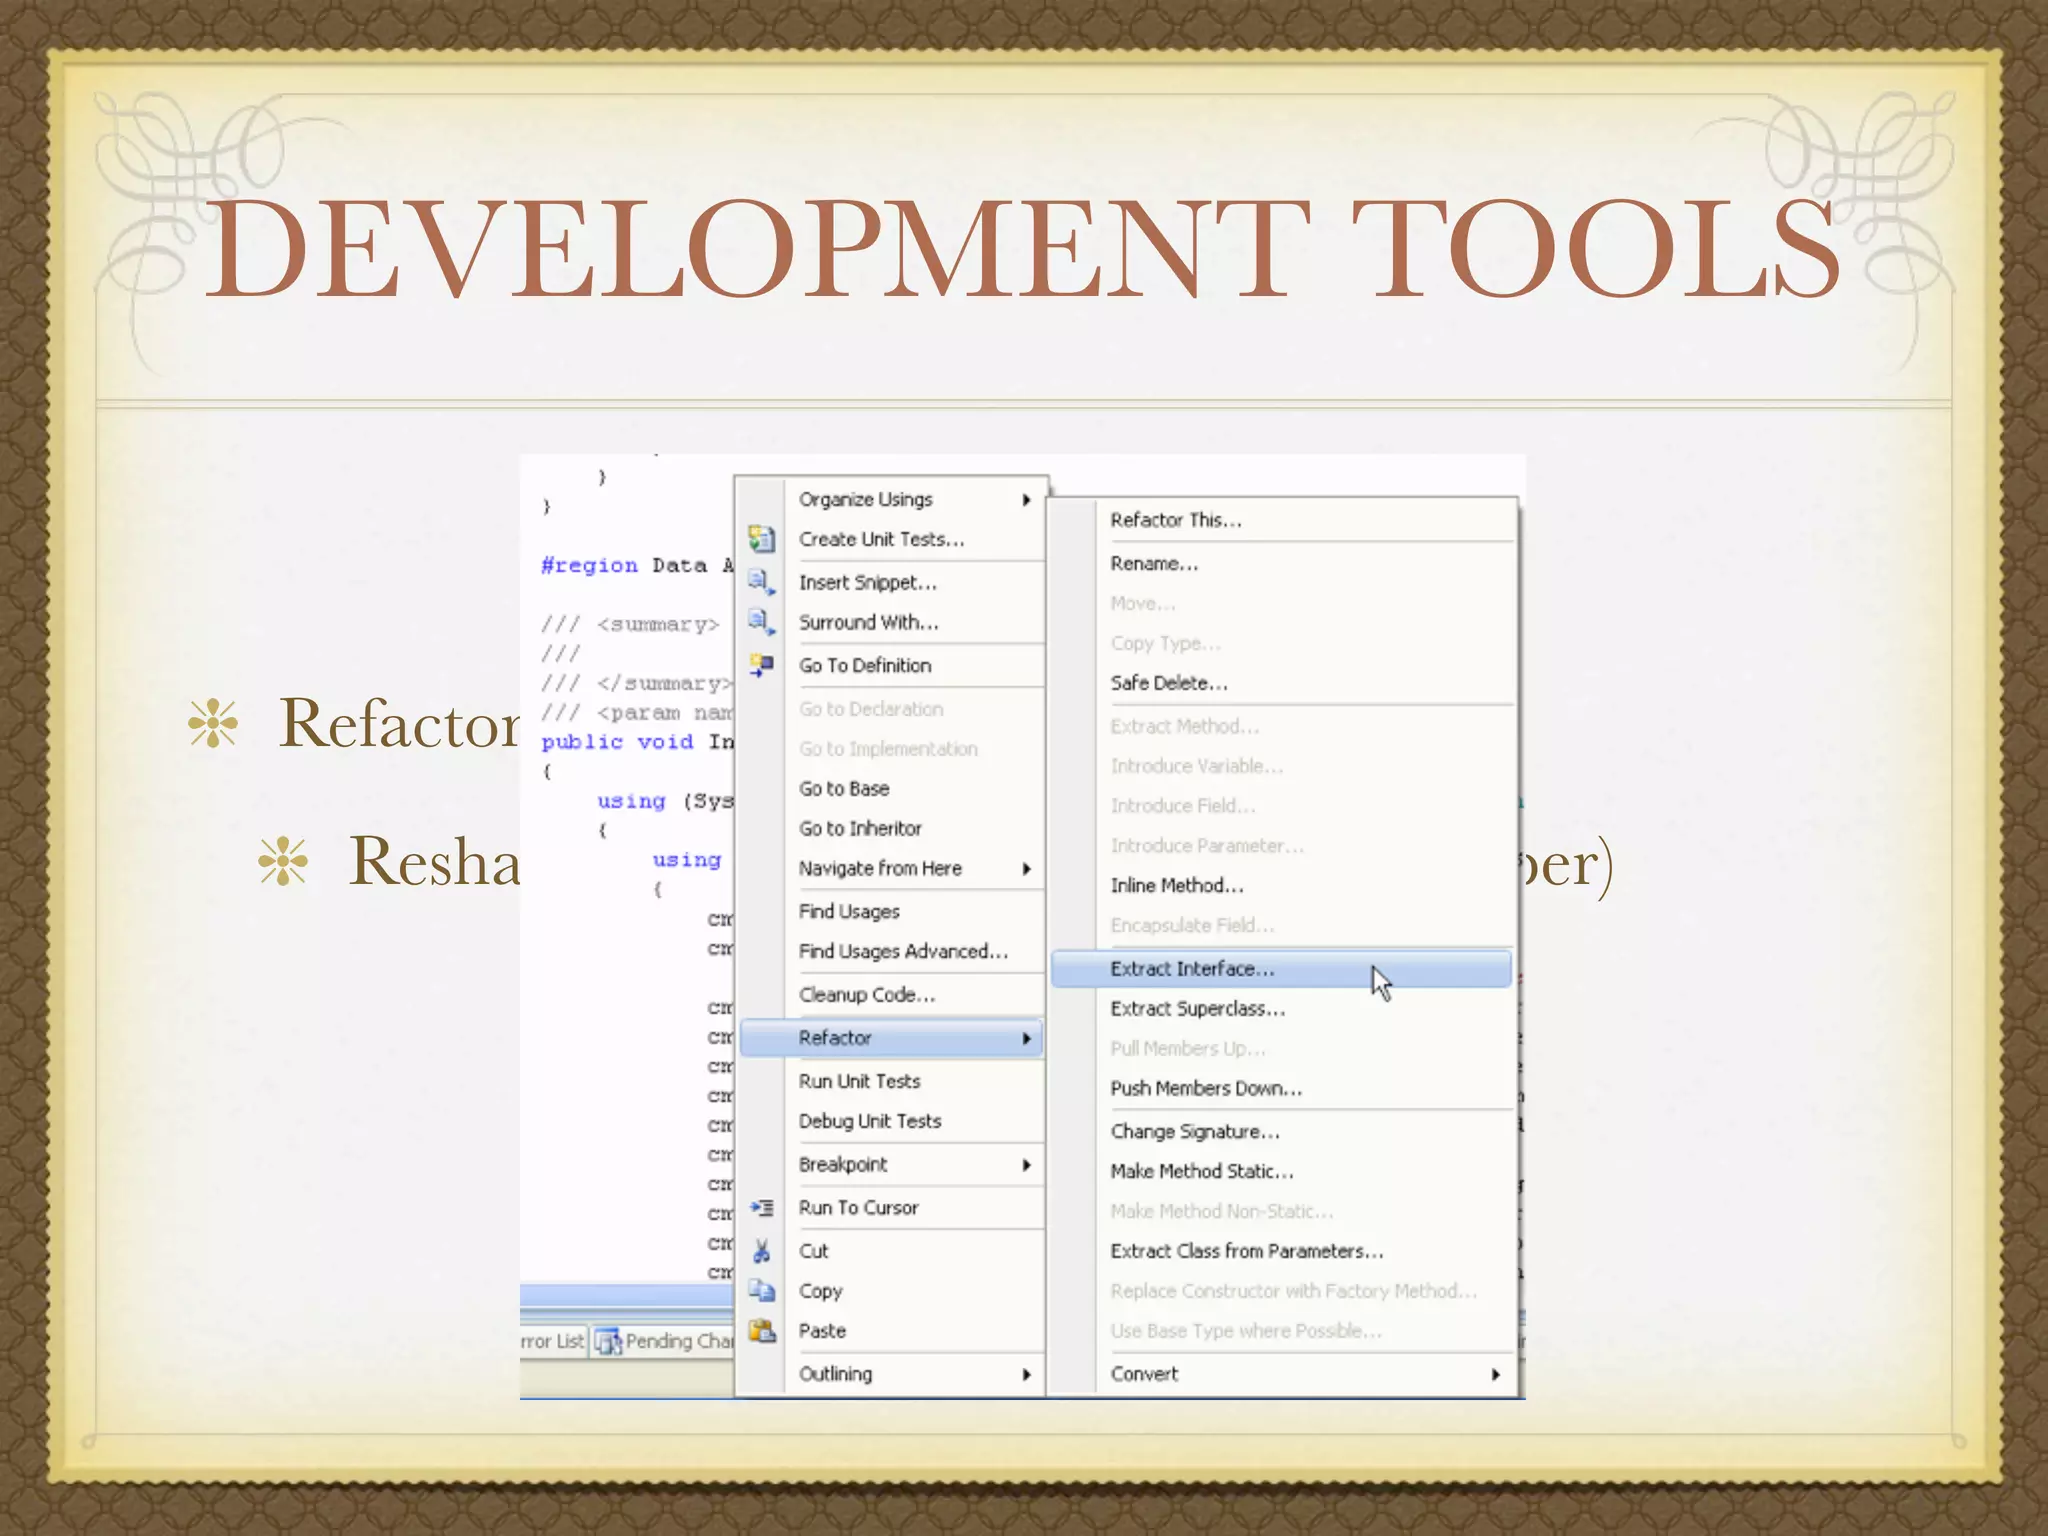Select Refactor This... in submenu
This screenshot has height=1536, width=2048.
click(1282, 520)
